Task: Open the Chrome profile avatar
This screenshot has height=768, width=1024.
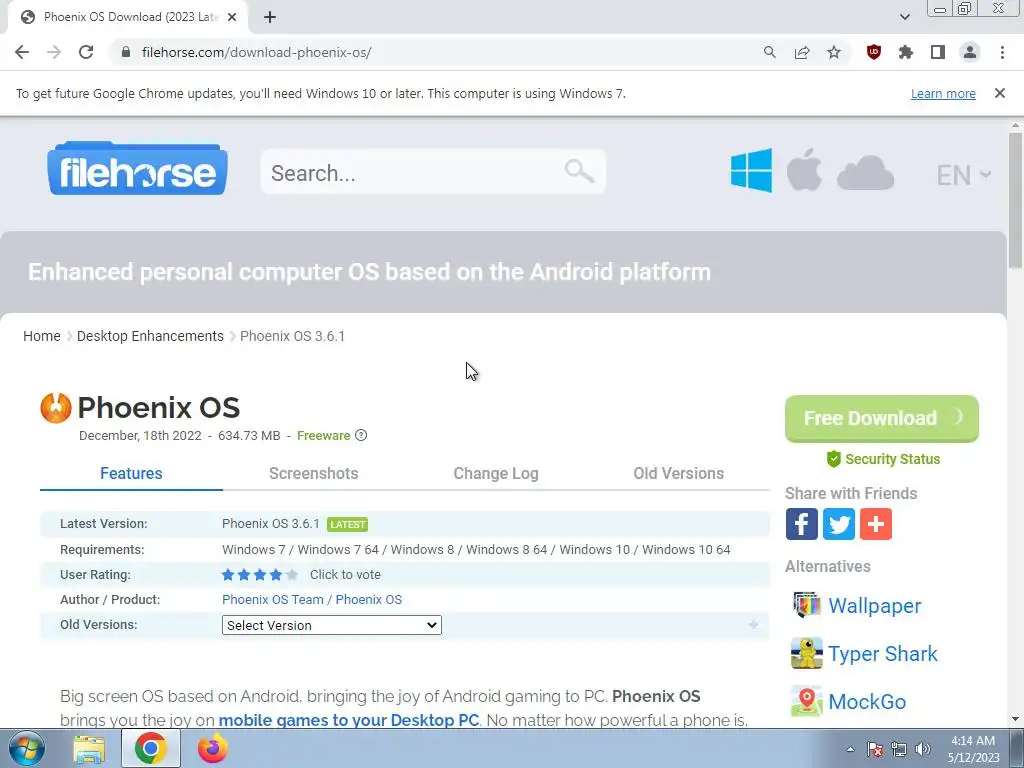Action: [970, 52]
